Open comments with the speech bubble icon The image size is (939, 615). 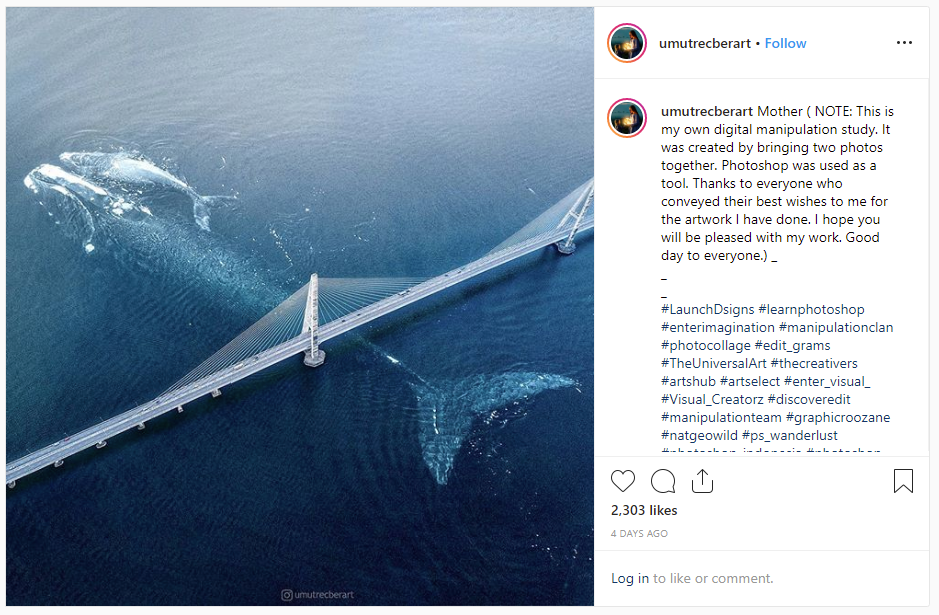point(663,481)
